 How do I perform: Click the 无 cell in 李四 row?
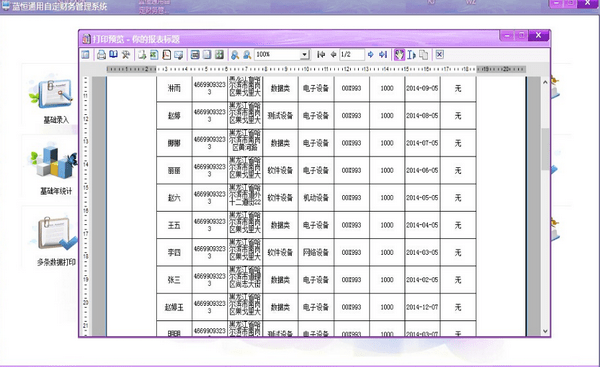pos(458,253)
